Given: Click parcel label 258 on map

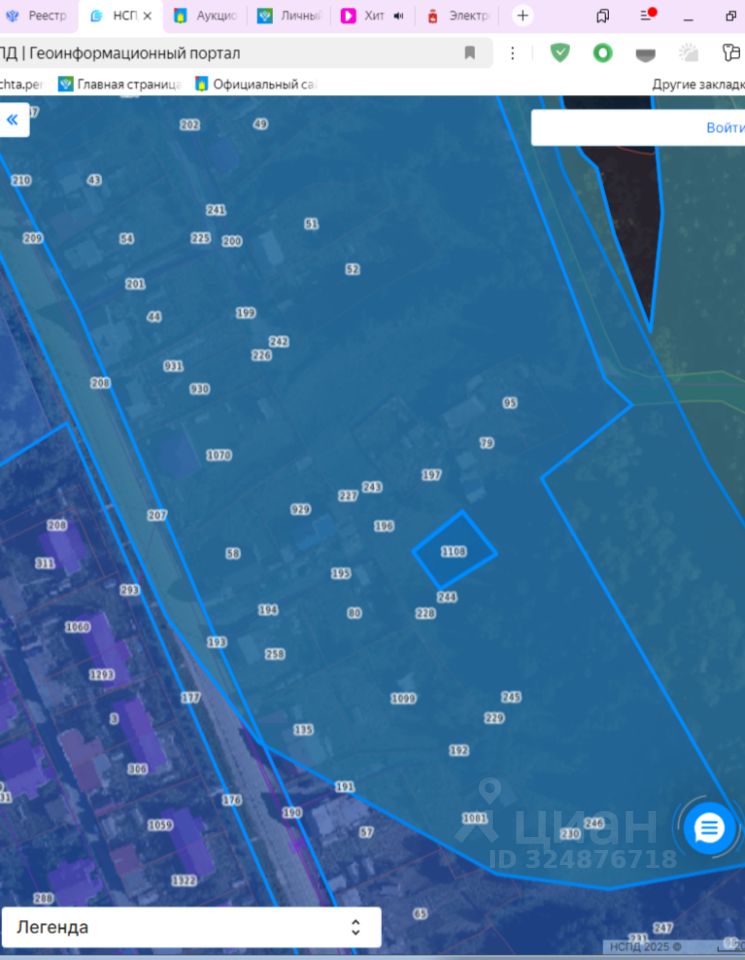Looking at the screenshot, I should point(275,654).
